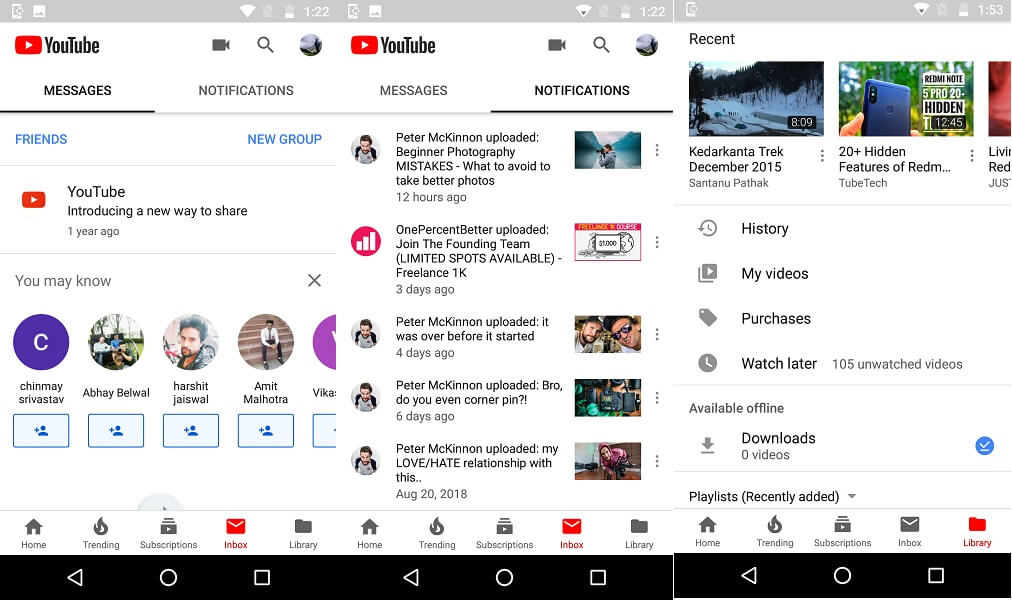Viewport: 1012px width, 600px height.
Task: Tap NEW GROUP link
Action: (285, 139)
